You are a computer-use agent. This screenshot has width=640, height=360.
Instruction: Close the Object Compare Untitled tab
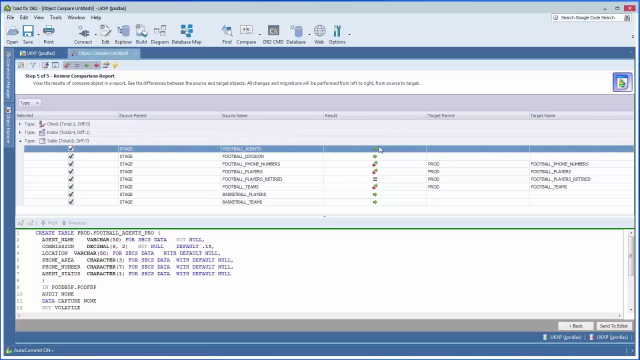click(x=136, y=53)
